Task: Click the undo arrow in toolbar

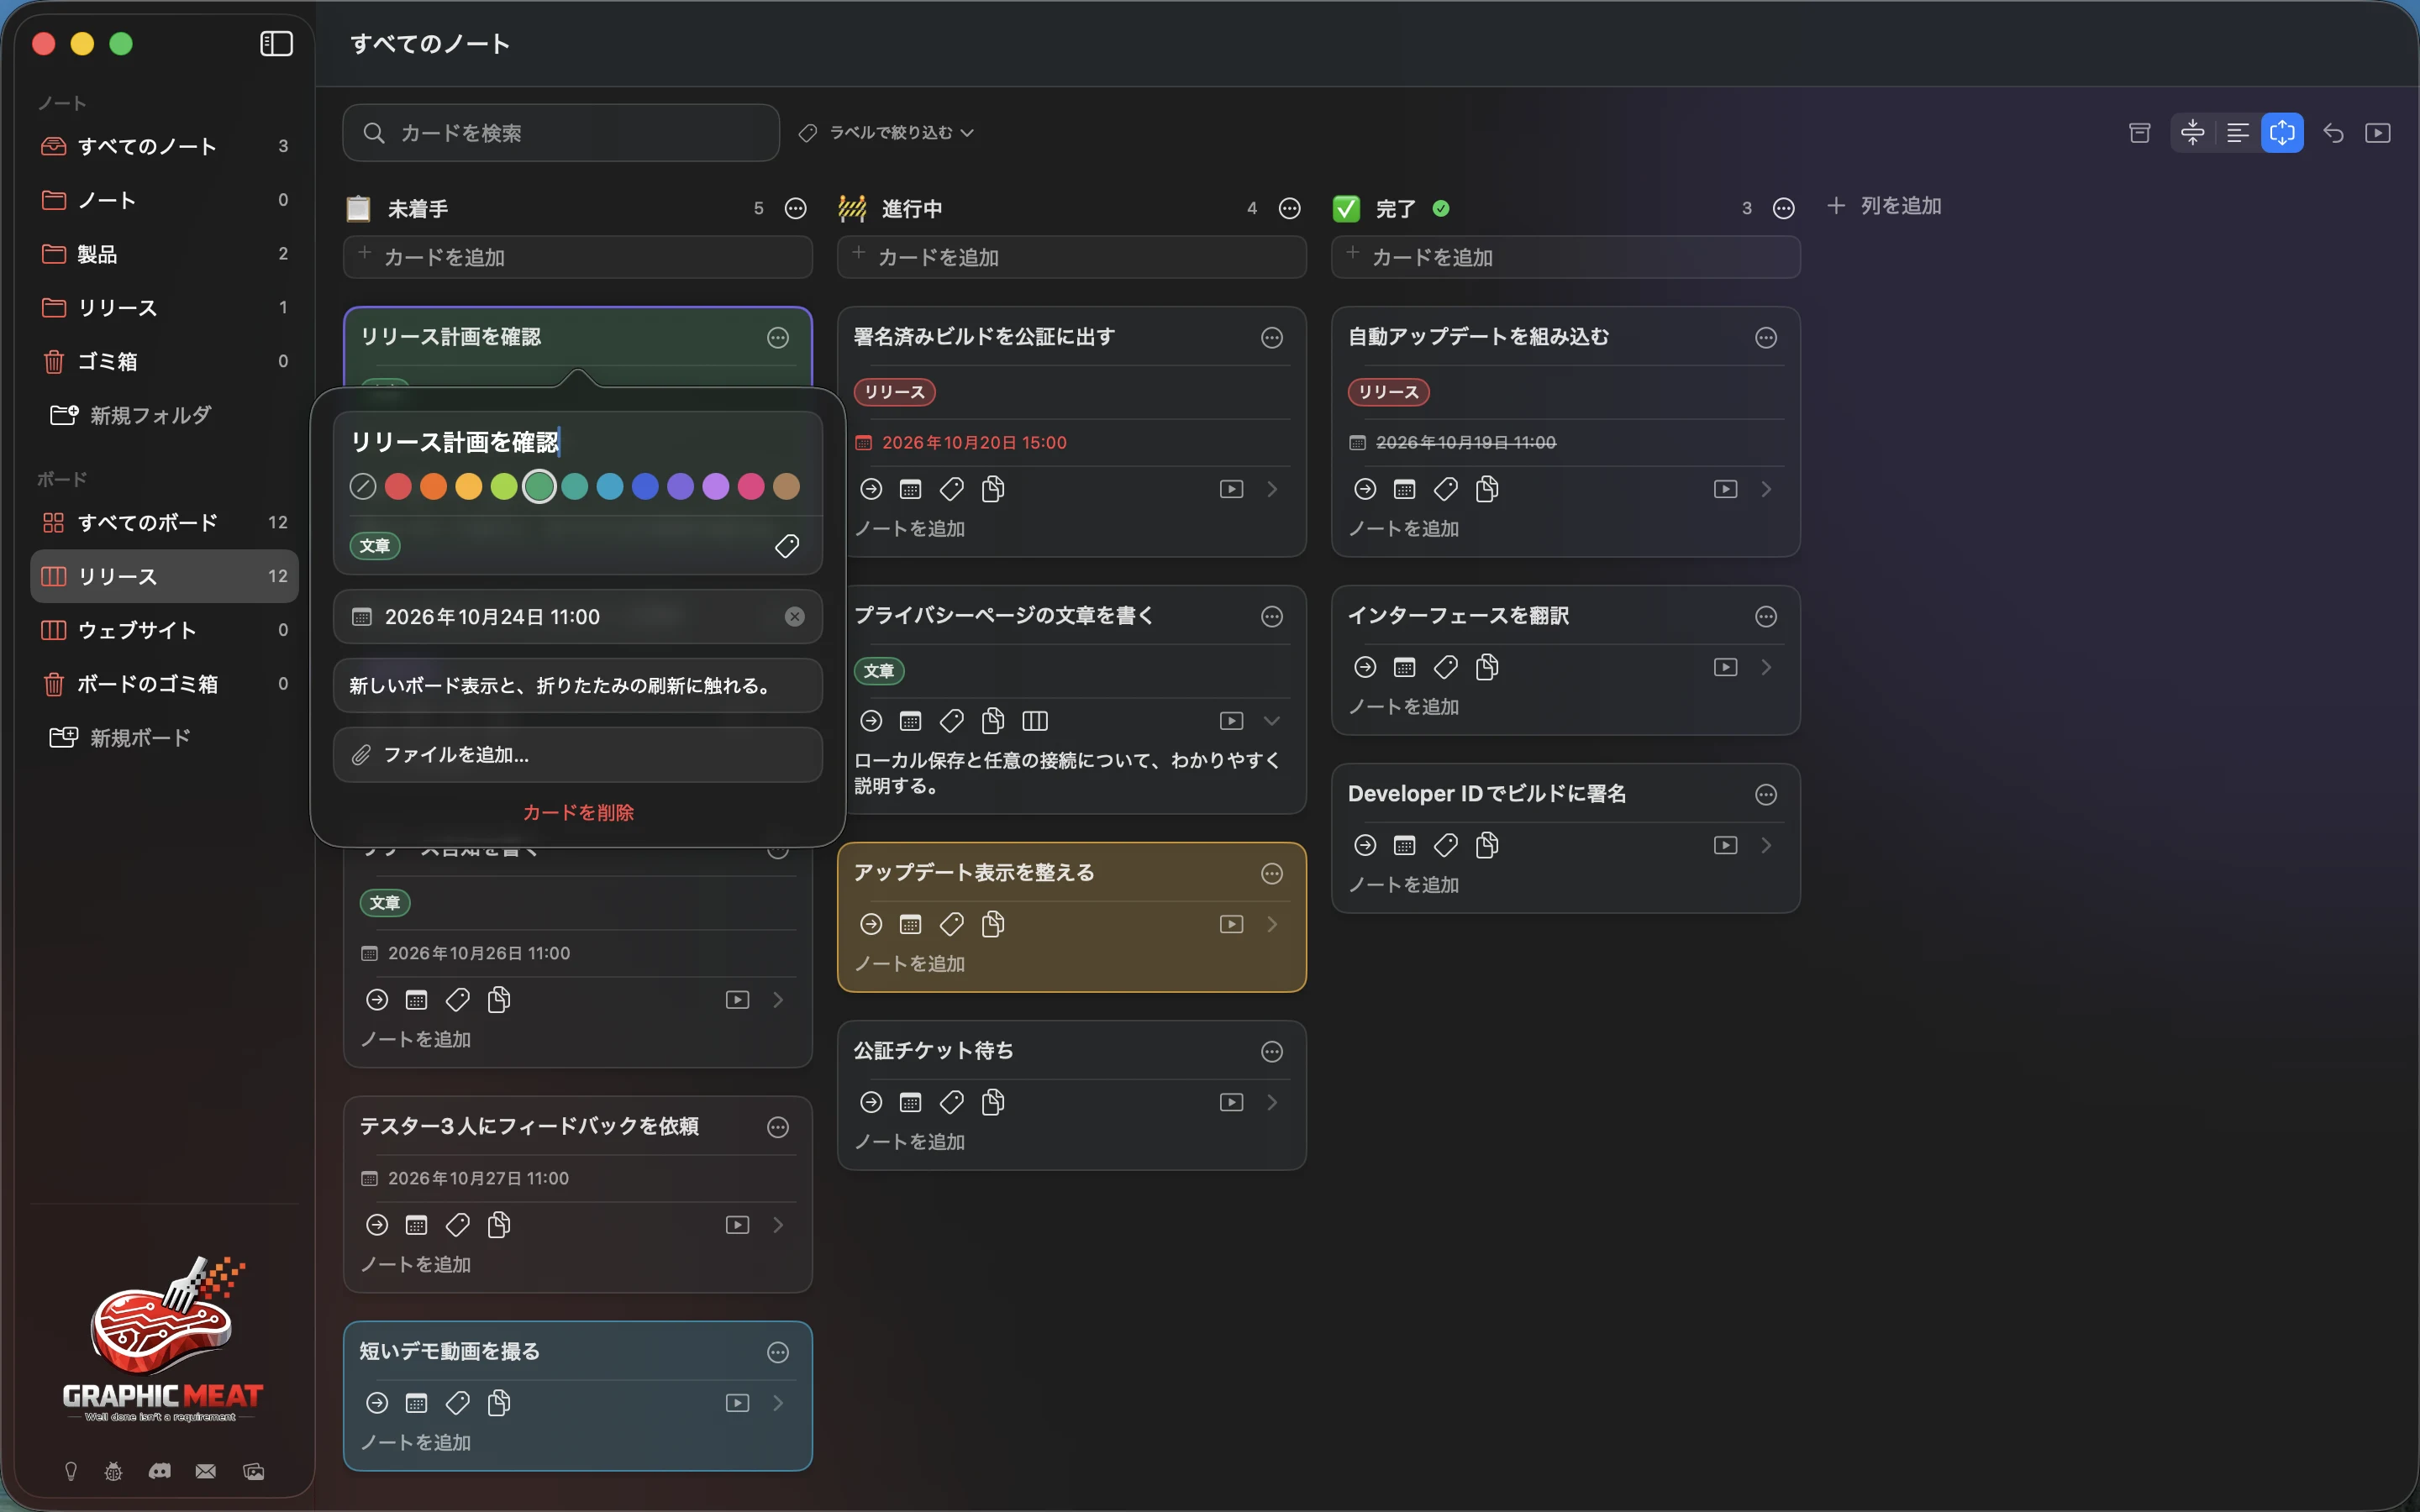Action: pos(2333,133)
